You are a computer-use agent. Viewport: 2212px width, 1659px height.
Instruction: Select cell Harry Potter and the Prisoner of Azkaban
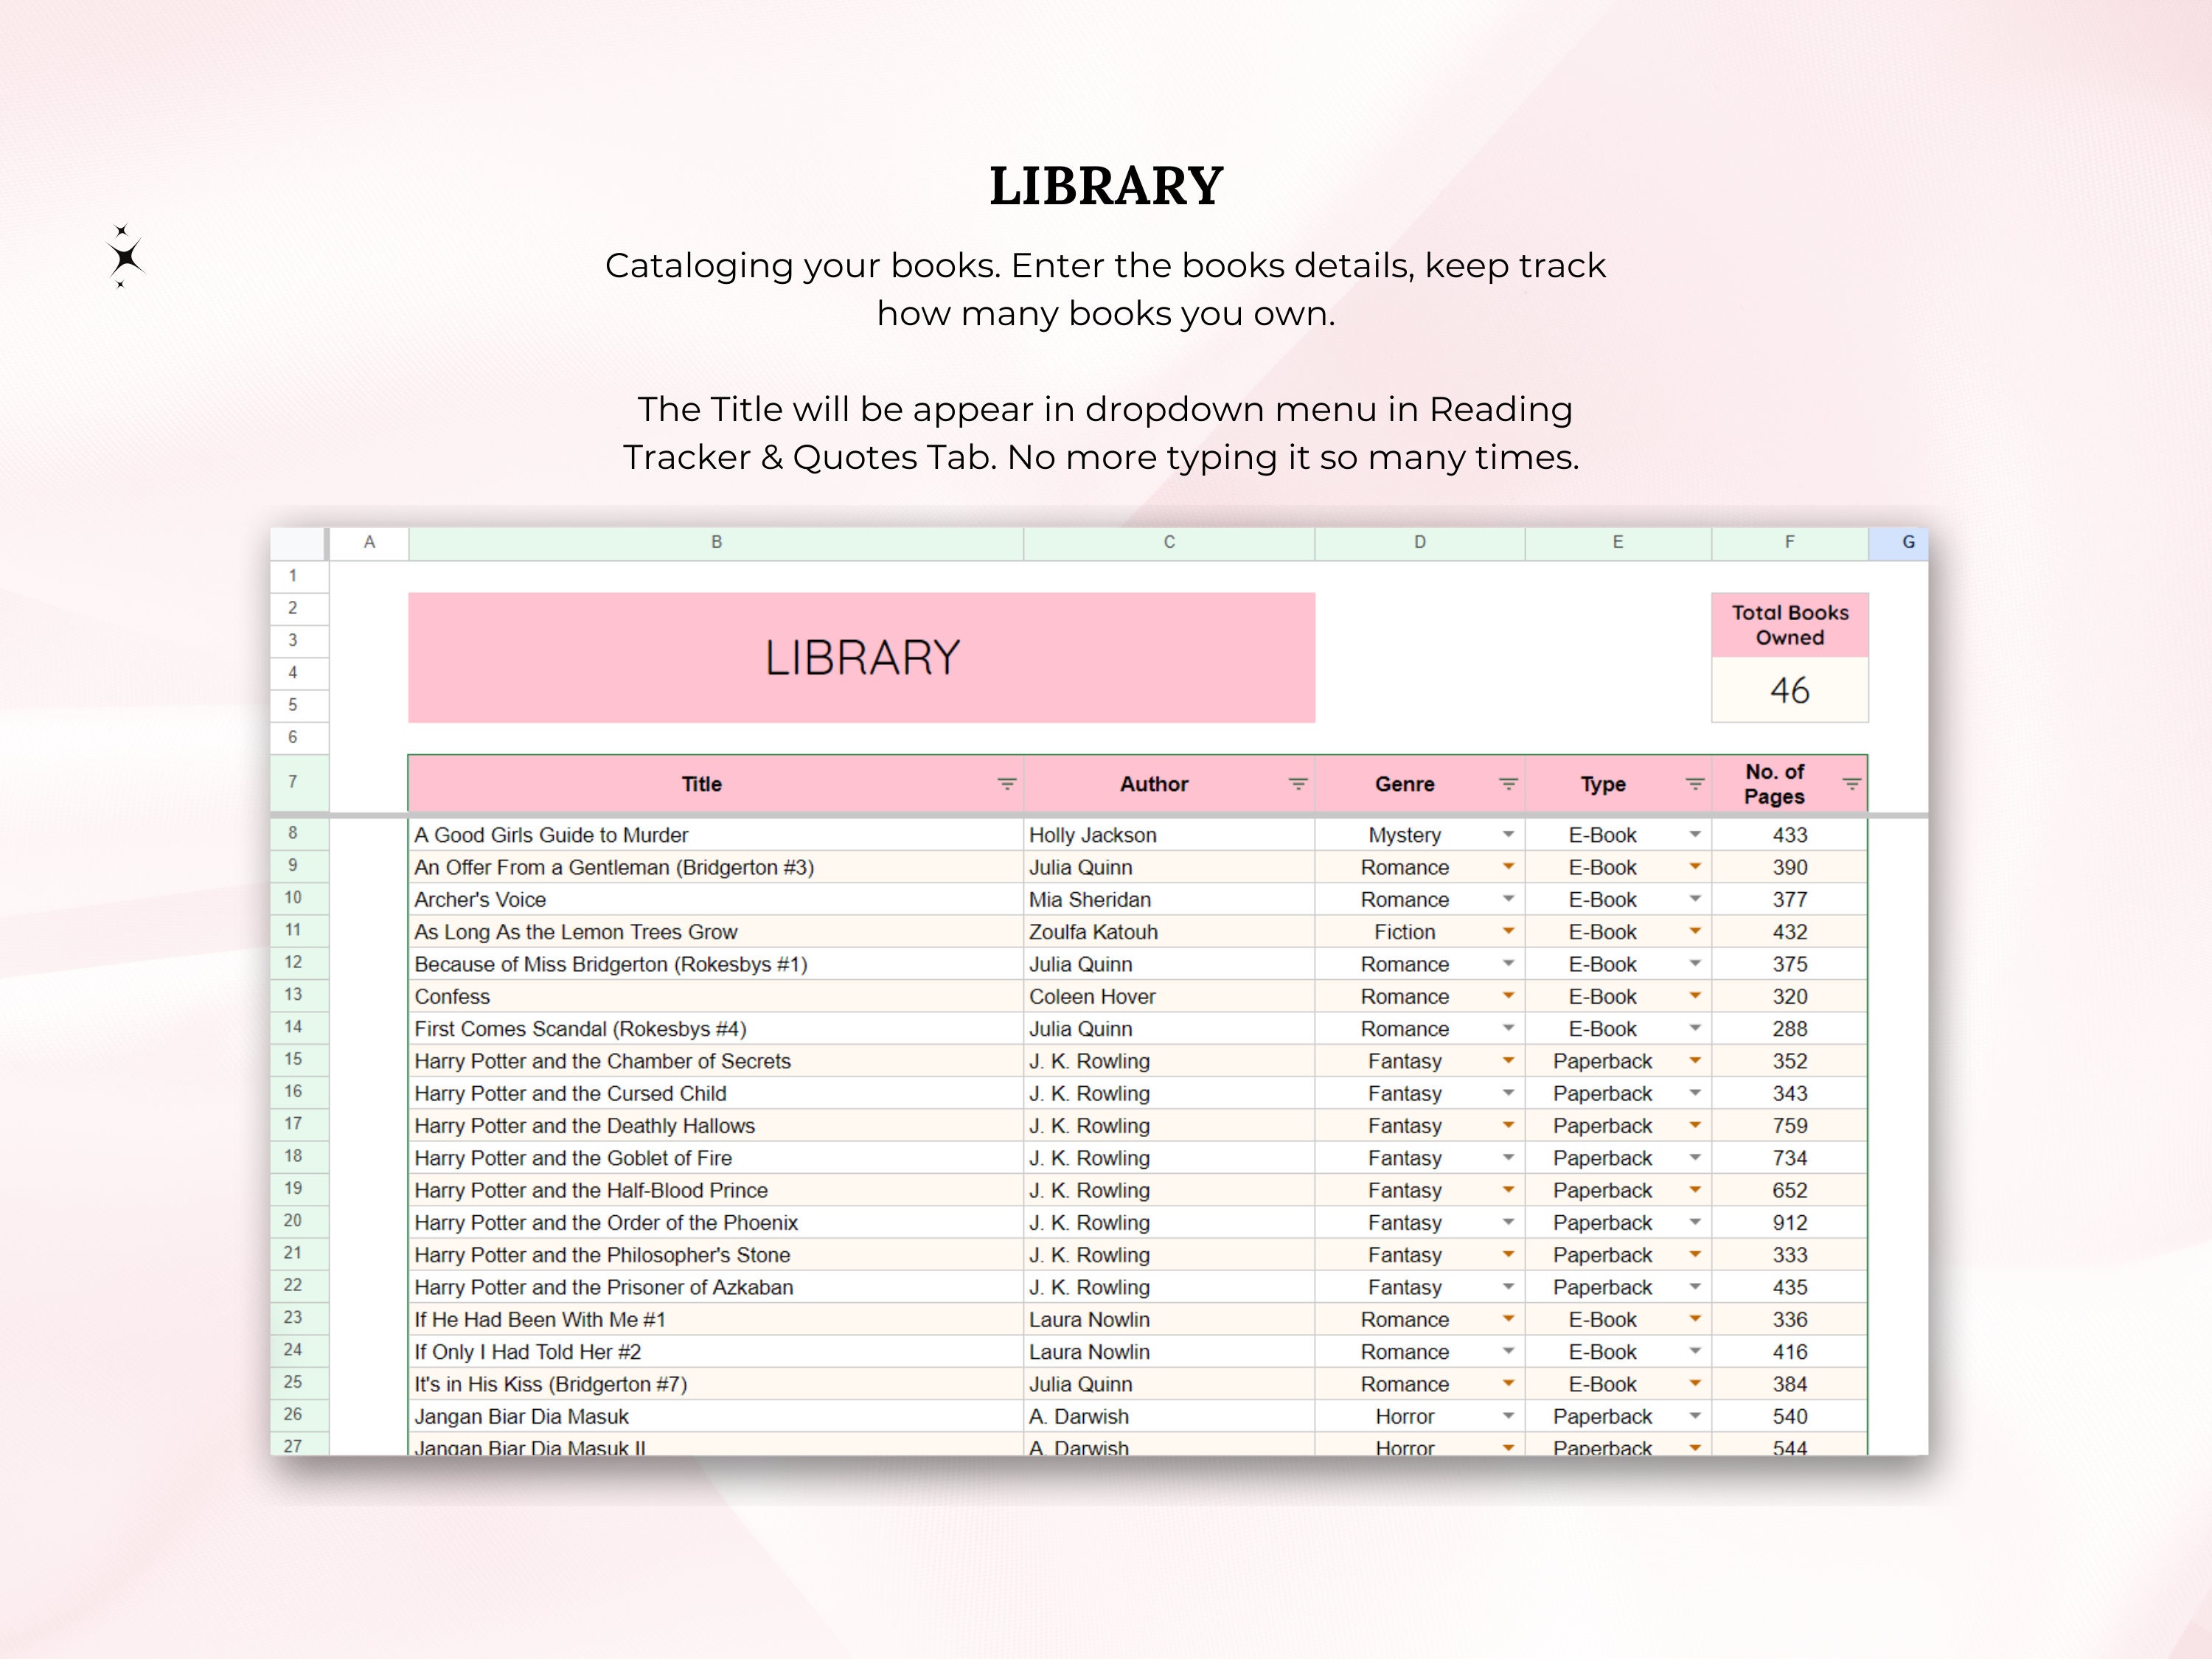click(716, 1287)
